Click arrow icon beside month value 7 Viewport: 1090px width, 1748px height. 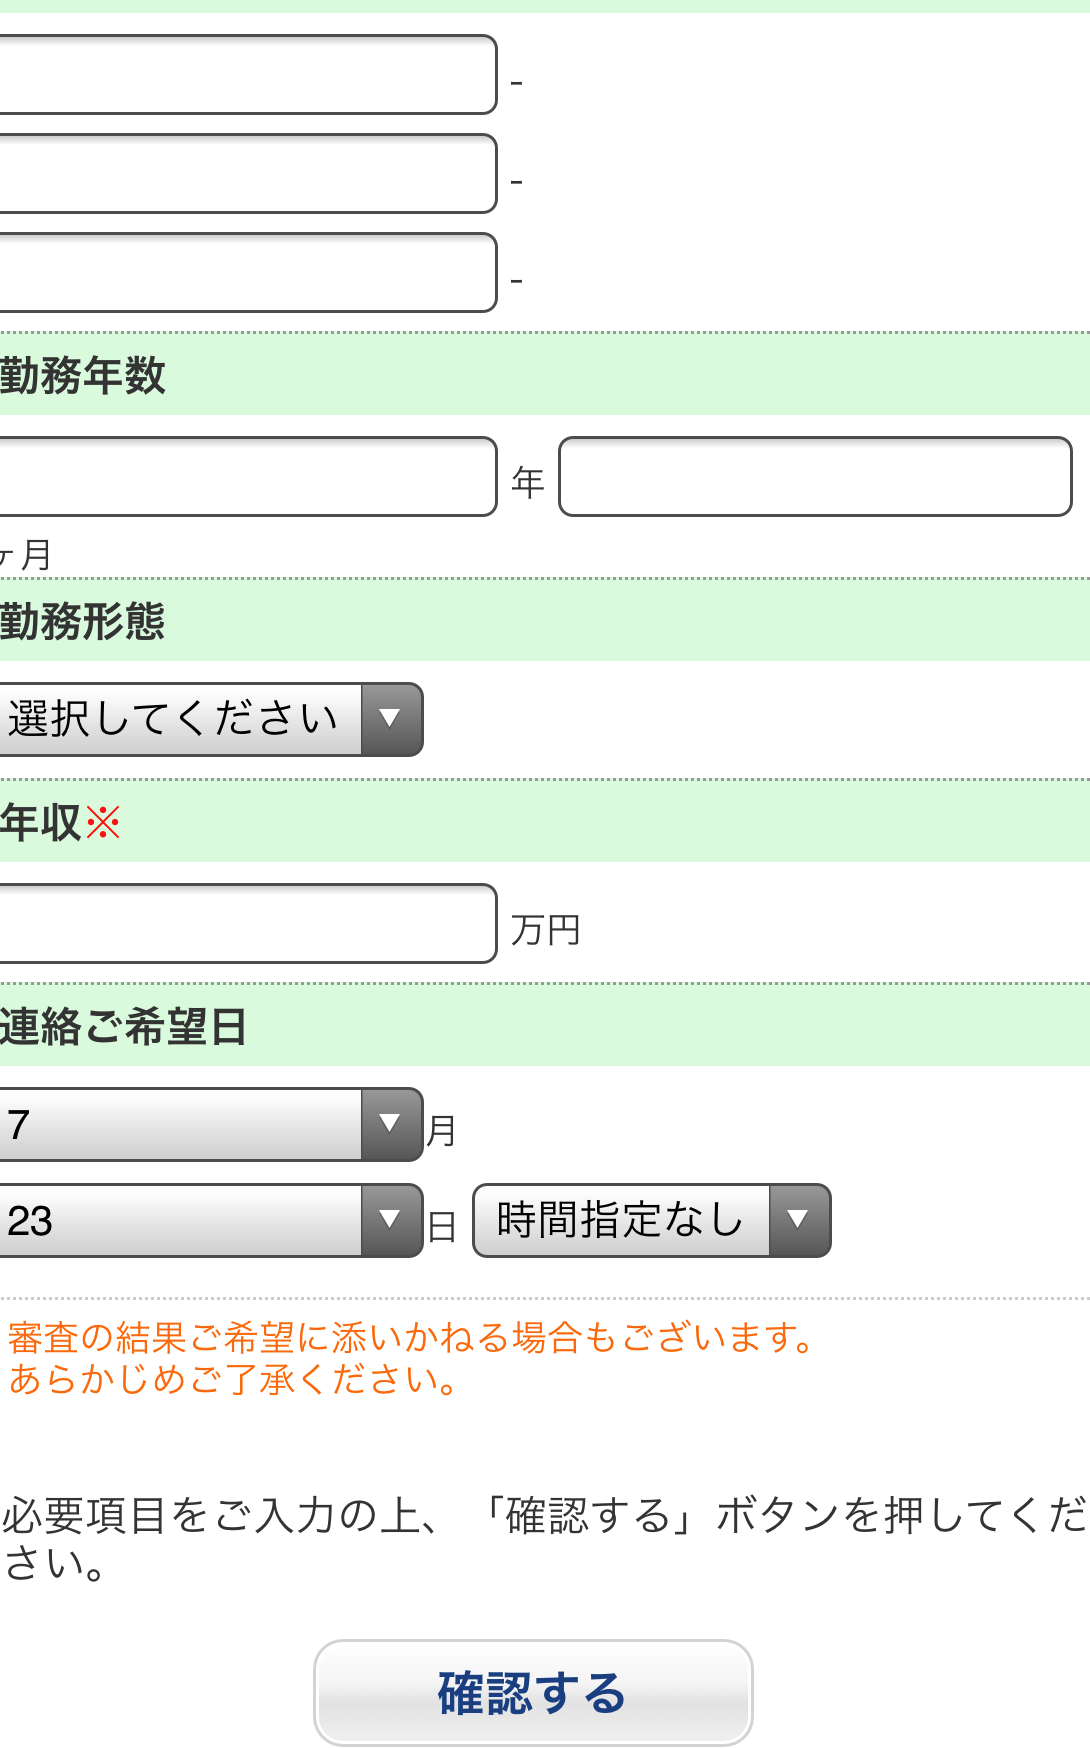click(391, 1124)
